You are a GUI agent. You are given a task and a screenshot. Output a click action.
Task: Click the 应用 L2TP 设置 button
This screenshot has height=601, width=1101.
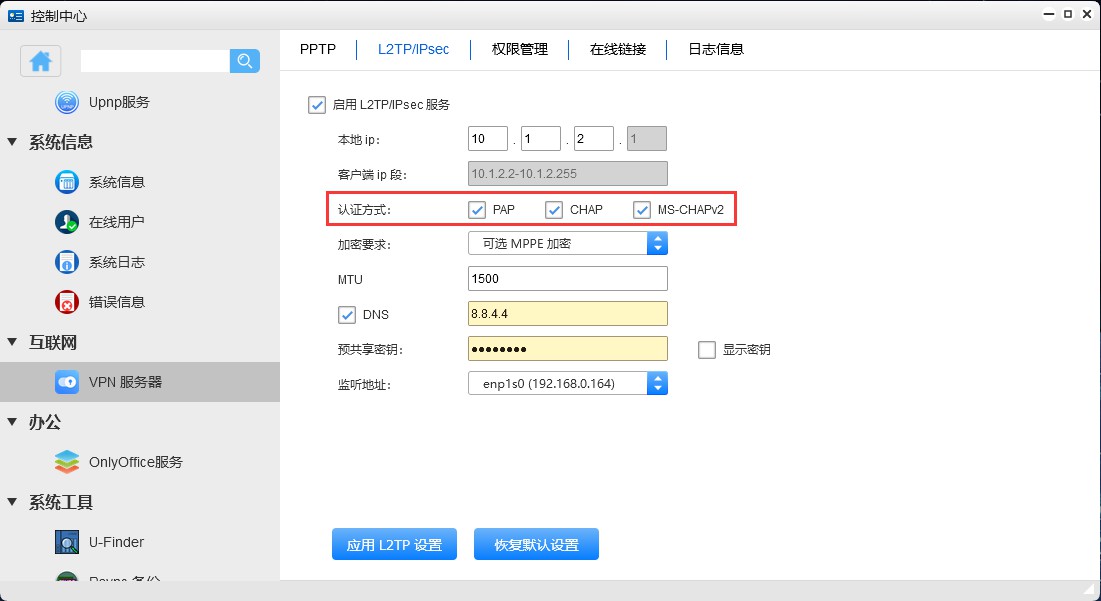coord(394,544)
